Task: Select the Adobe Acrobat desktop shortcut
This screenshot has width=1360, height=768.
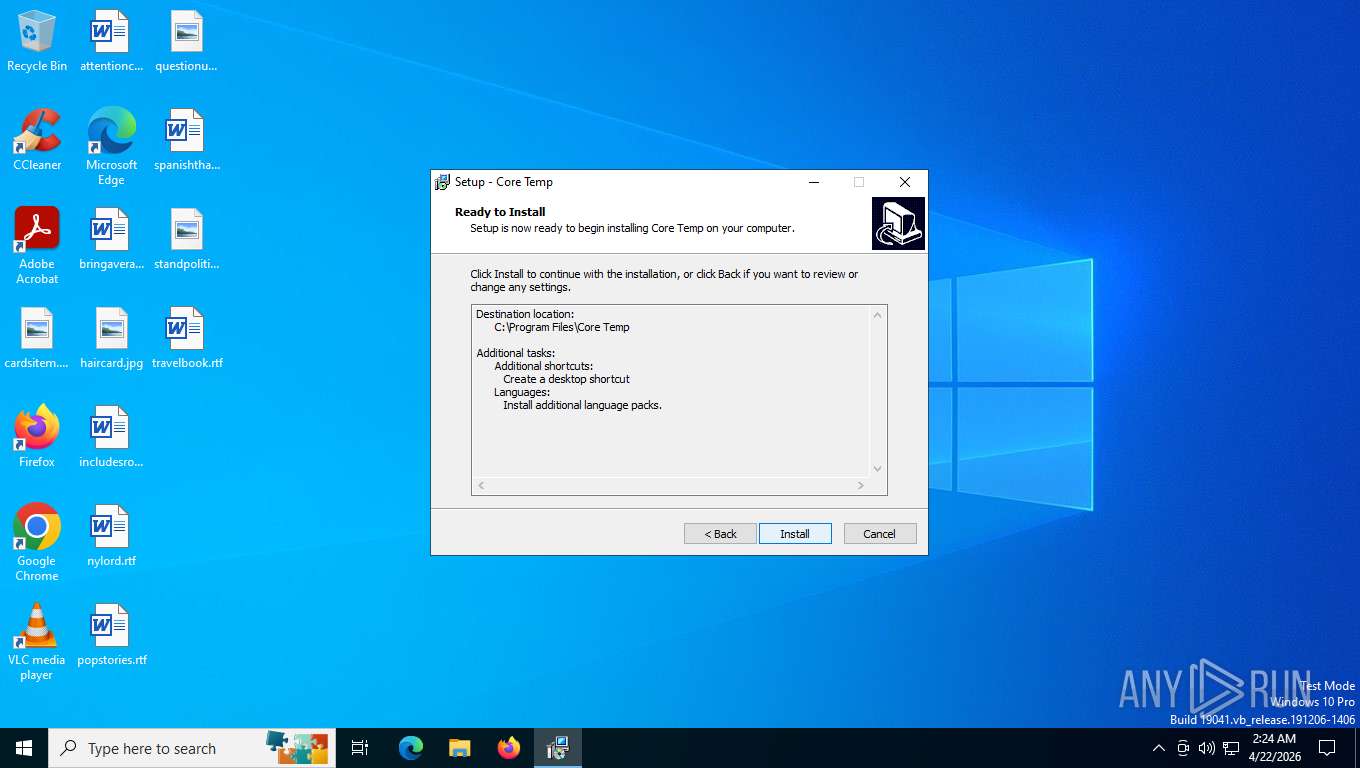Action: [37, 246]
